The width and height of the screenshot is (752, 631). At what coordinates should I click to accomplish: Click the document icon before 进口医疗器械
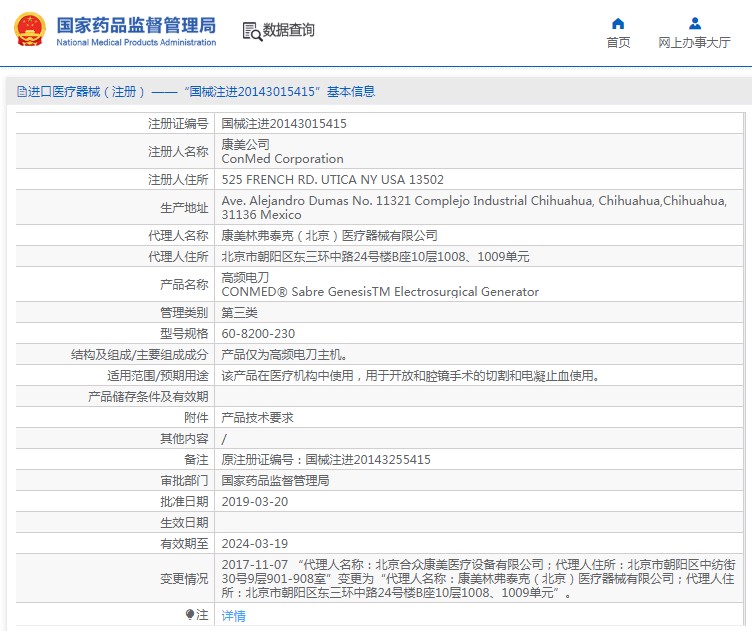(21, 91)
